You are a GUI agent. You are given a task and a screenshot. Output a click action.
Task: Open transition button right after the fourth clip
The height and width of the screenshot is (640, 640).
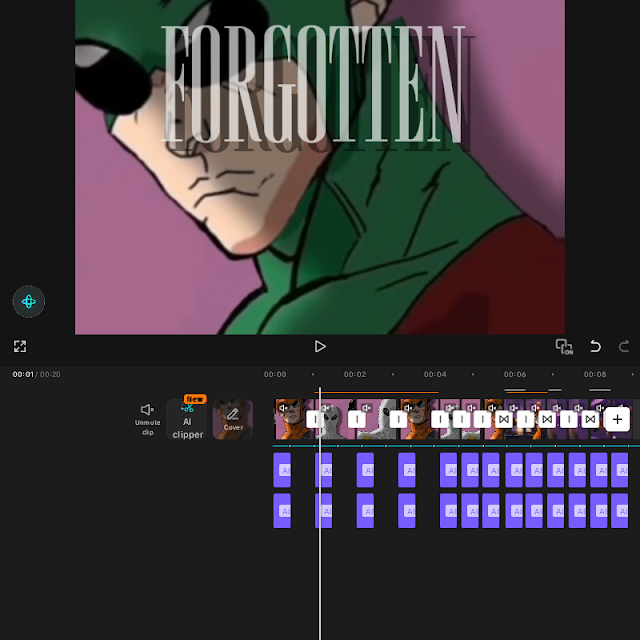click(440, 419)
